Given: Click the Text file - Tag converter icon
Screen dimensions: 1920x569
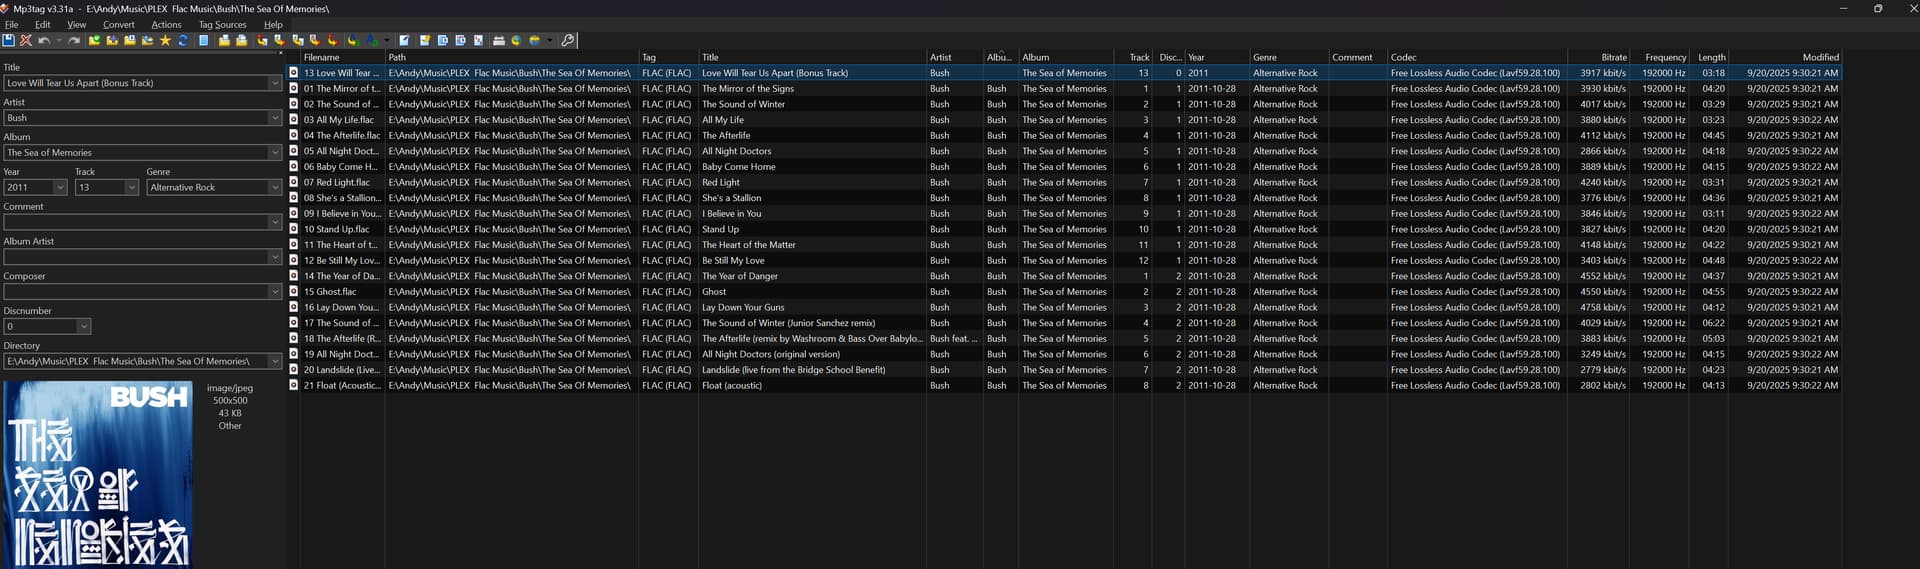Looking at the screenshot, I should [314, 41].
